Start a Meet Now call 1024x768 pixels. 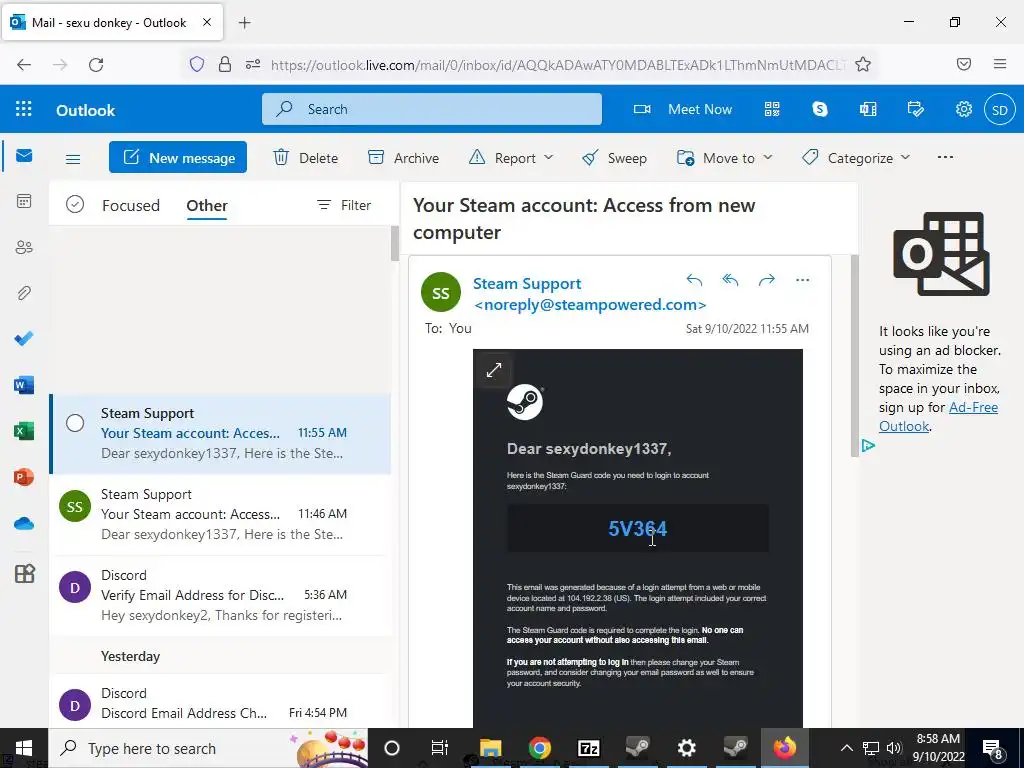(x=682, y=109)
